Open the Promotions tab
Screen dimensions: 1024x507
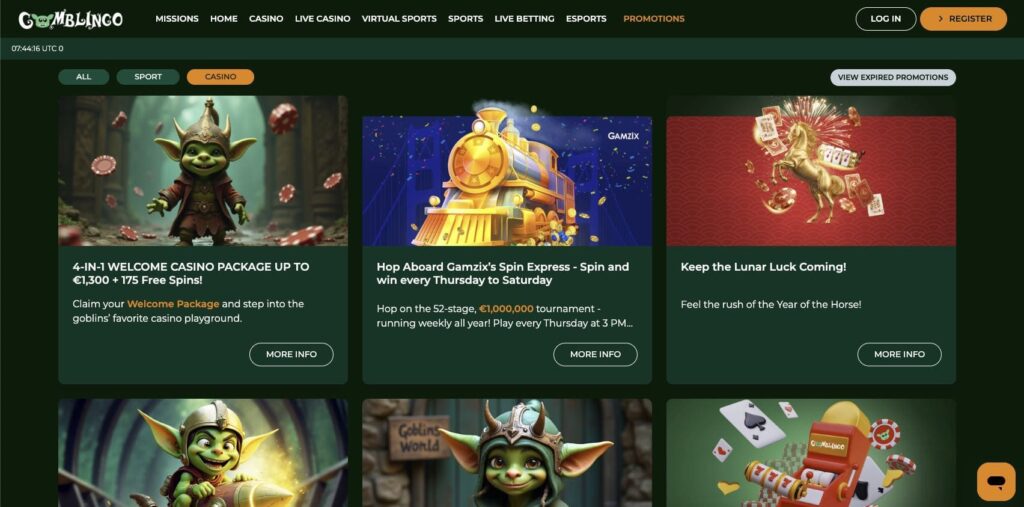coord(654,19)
